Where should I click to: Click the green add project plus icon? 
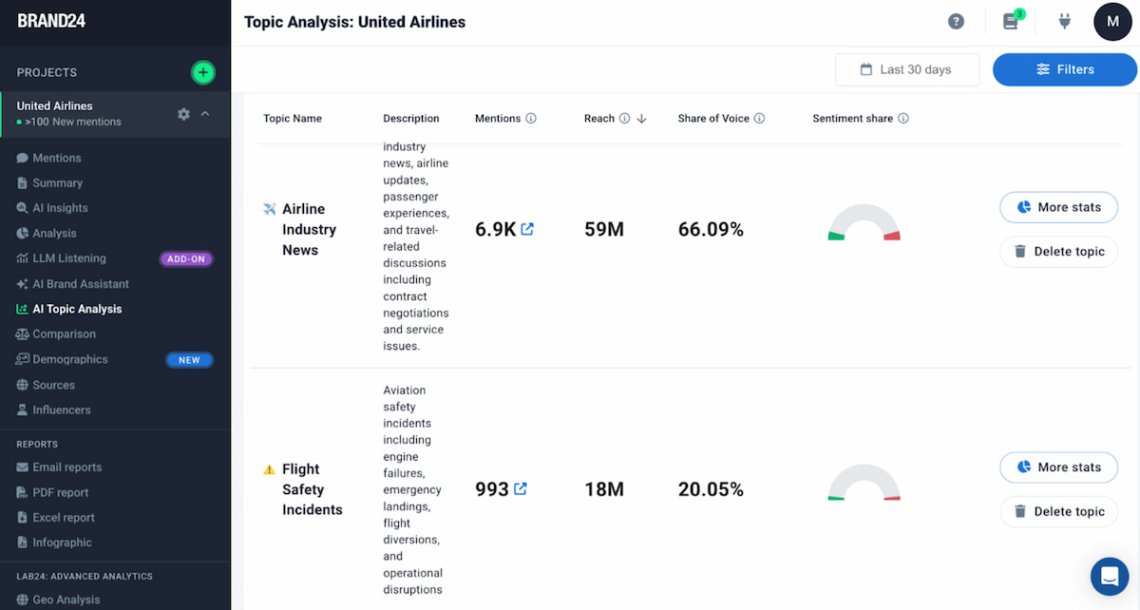click(x=203, y=72)
